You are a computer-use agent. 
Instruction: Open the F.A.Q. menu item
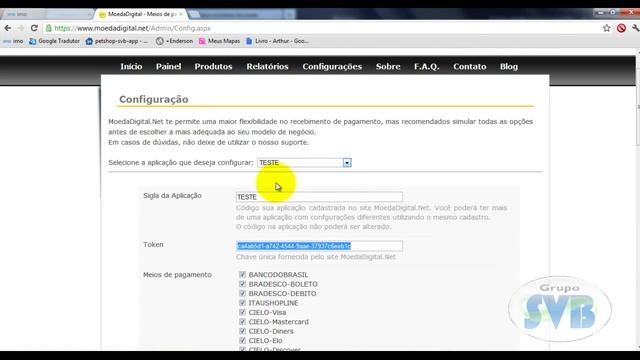(x=427, y=67)
